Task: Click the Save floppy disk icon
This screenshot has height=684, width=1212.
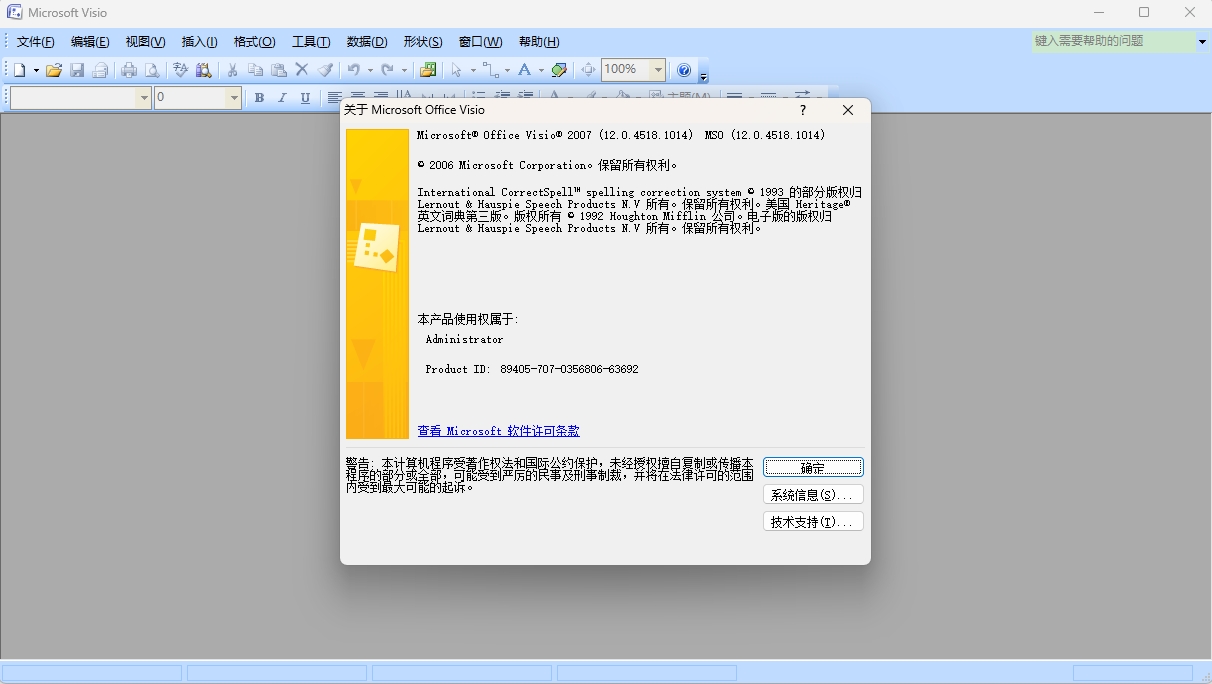Action: pyautogui.click(x=77, y=70)
